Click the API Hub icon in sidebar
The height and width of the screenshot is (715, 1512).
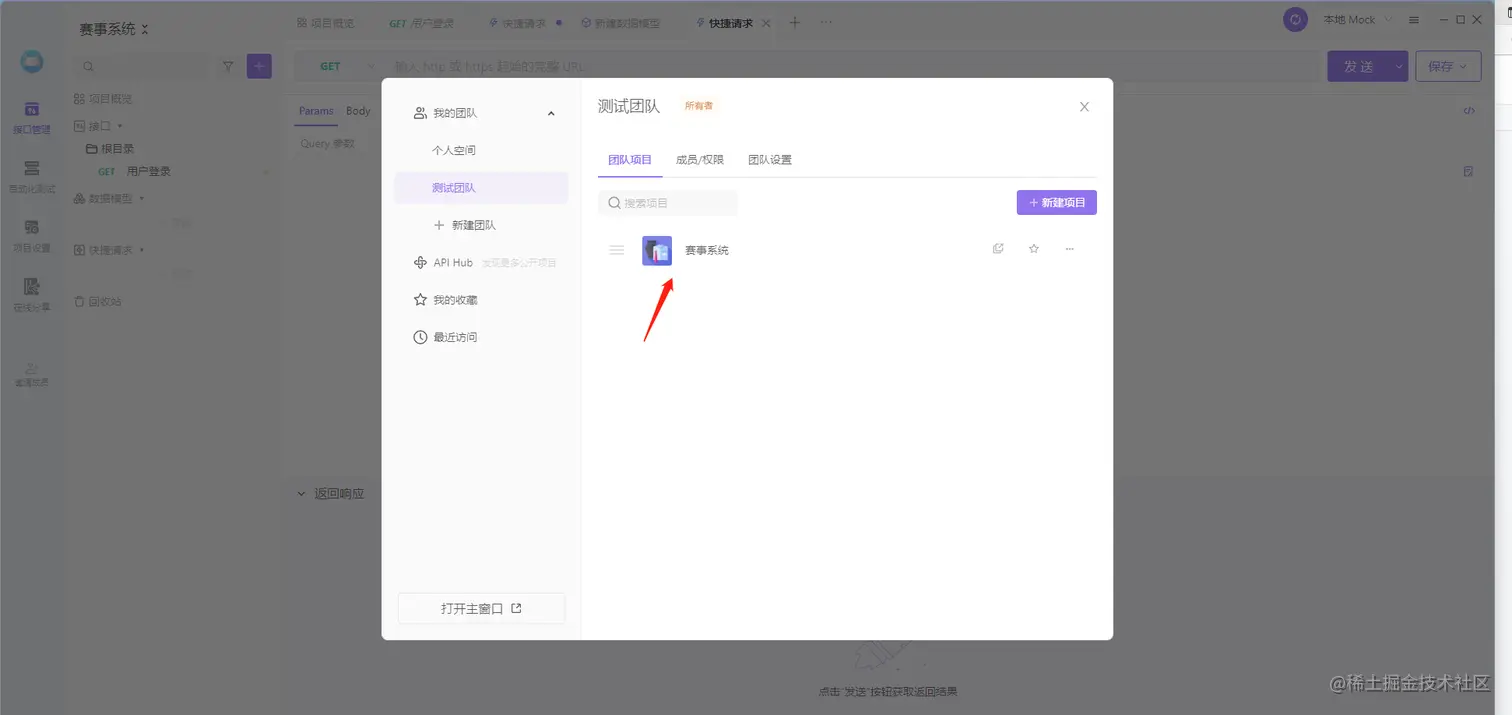tap(420, 263)
